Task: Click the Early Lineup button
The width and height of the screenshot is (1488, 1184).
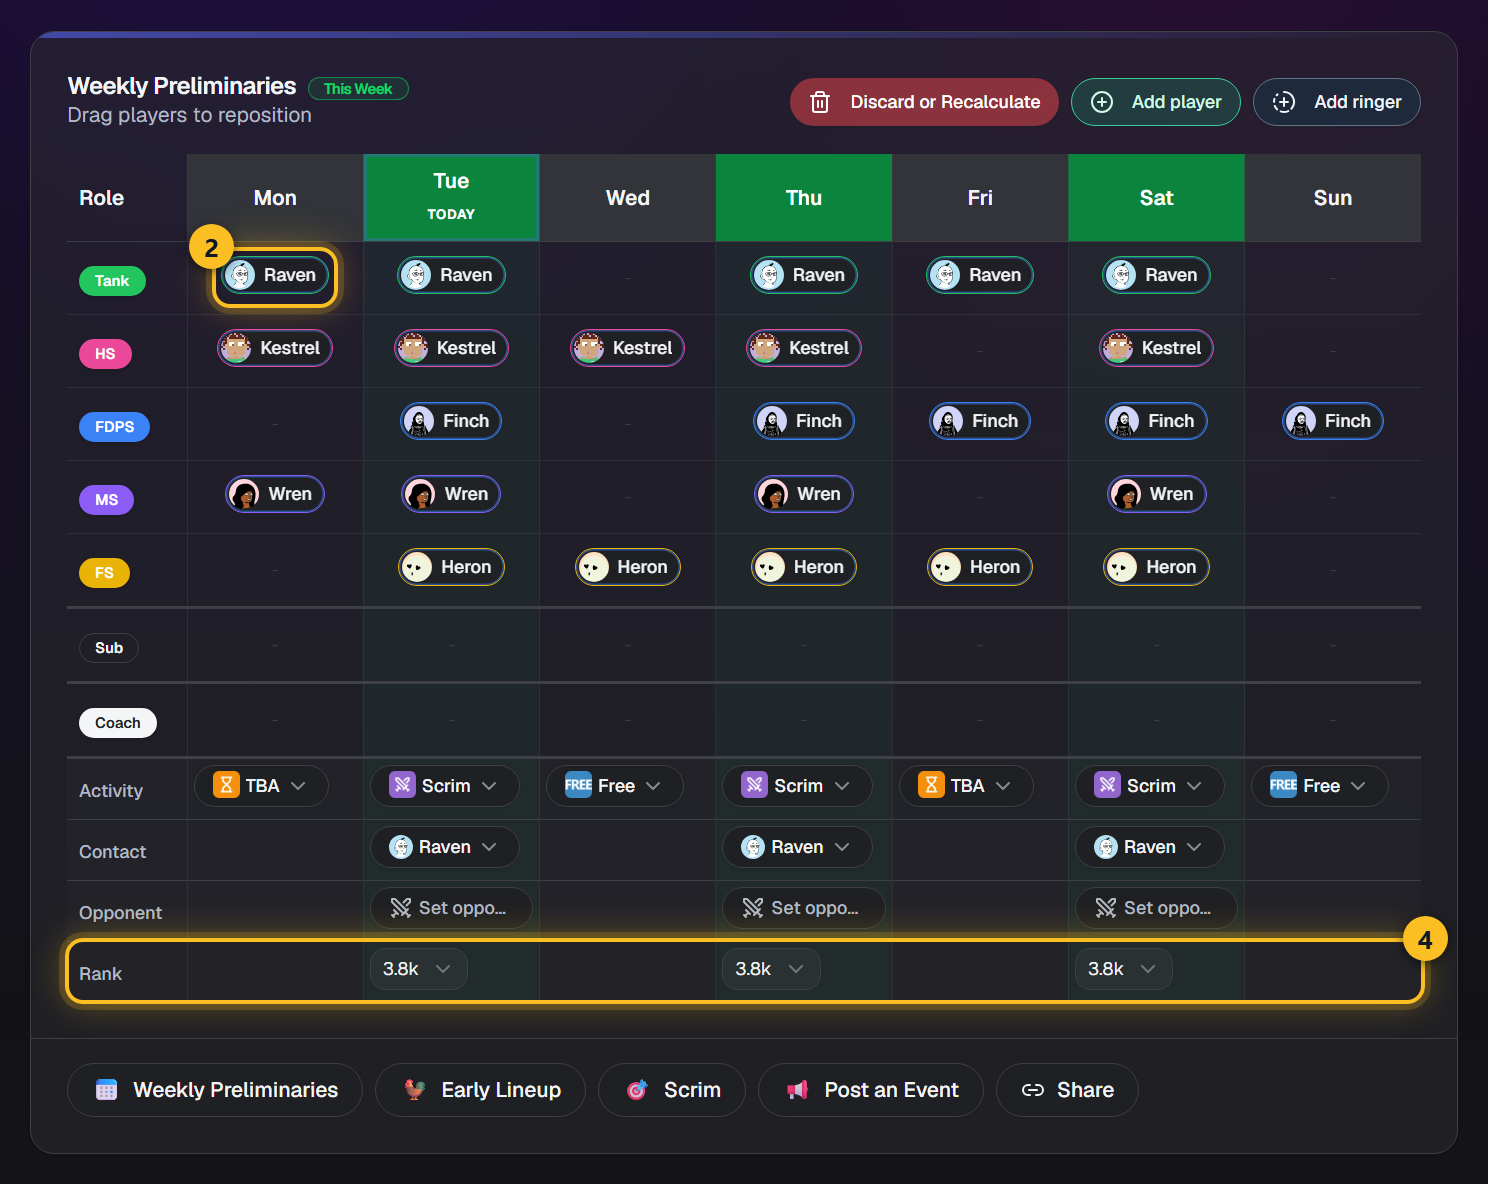Action: pos(480,1090)
